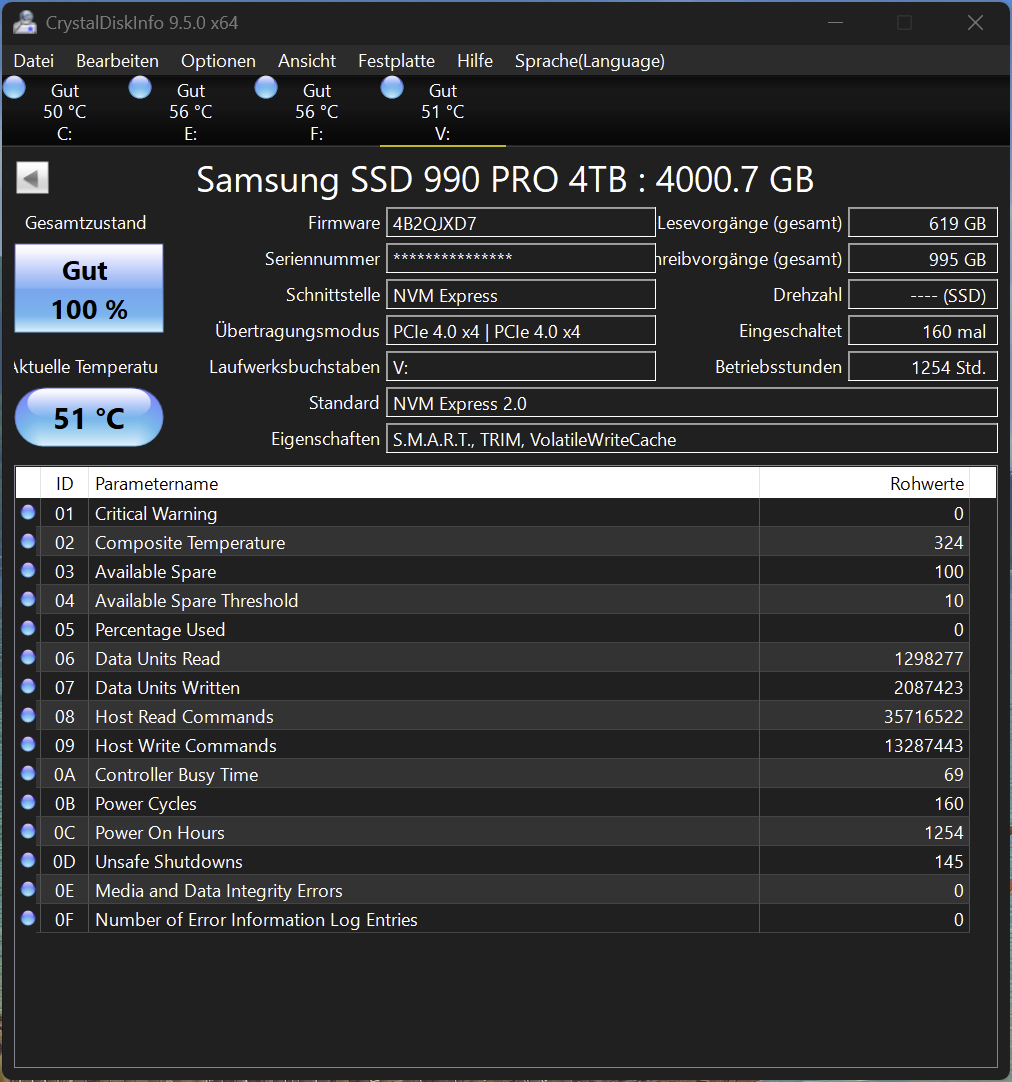The image size is (1012, 1082).
Task: Select the Controller Busy Time parameter name
Action: pyautogui.click(x=177, y=774)
